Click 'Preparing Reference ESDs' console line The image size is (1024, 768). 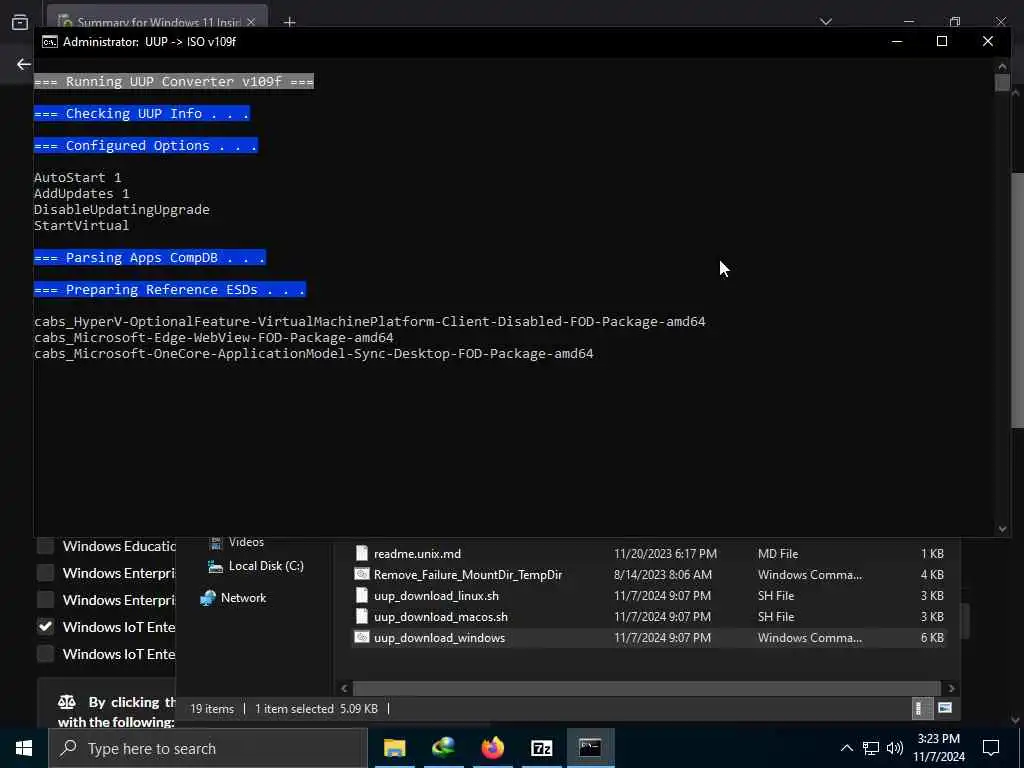170,289
